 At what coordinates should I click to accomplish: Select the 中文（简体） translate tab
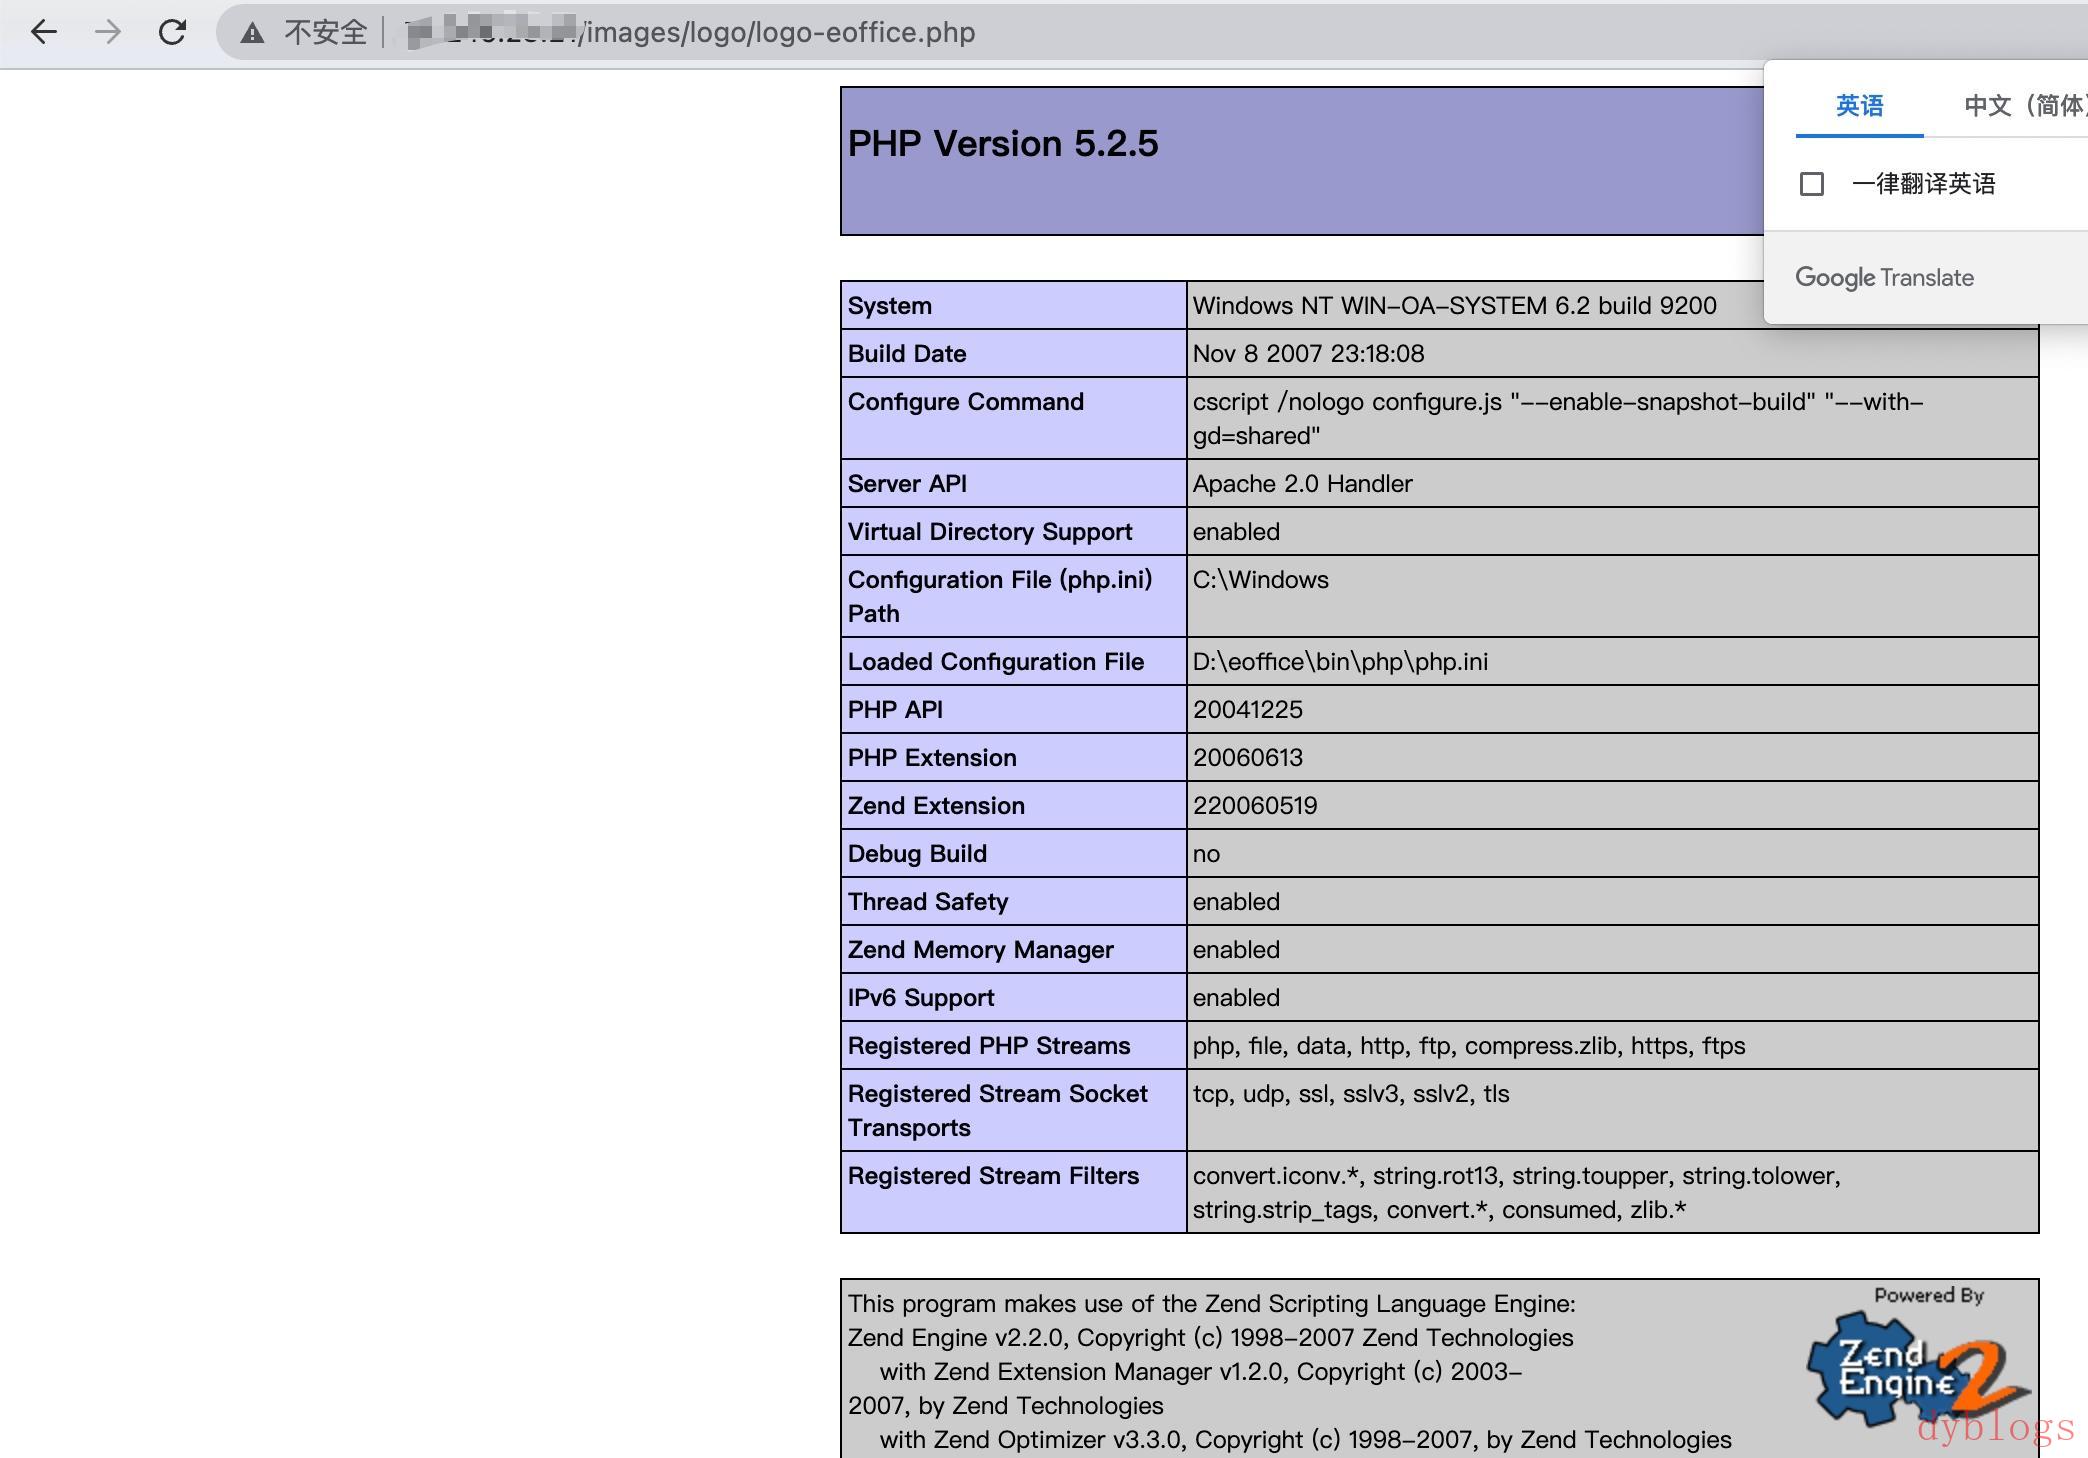click(2025, 105)
